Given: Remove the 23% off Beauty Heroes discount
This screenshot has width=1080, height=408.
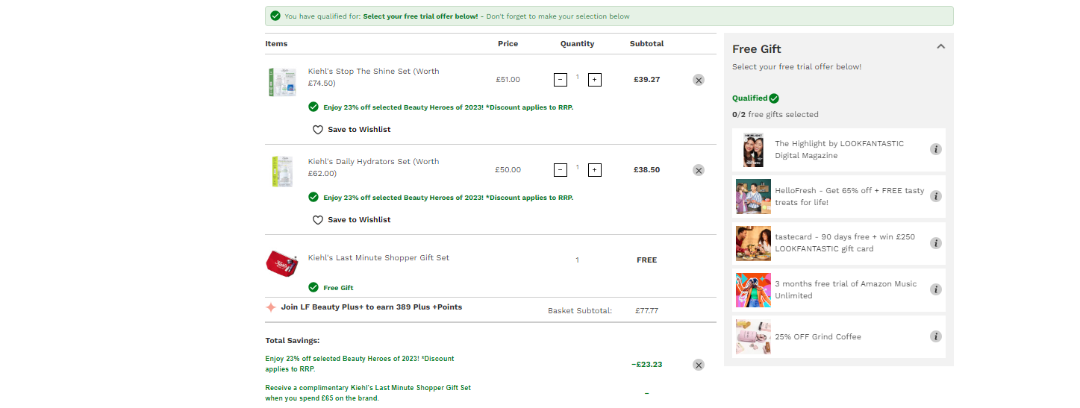Looking at the screenshot, I should click(698, 365).
